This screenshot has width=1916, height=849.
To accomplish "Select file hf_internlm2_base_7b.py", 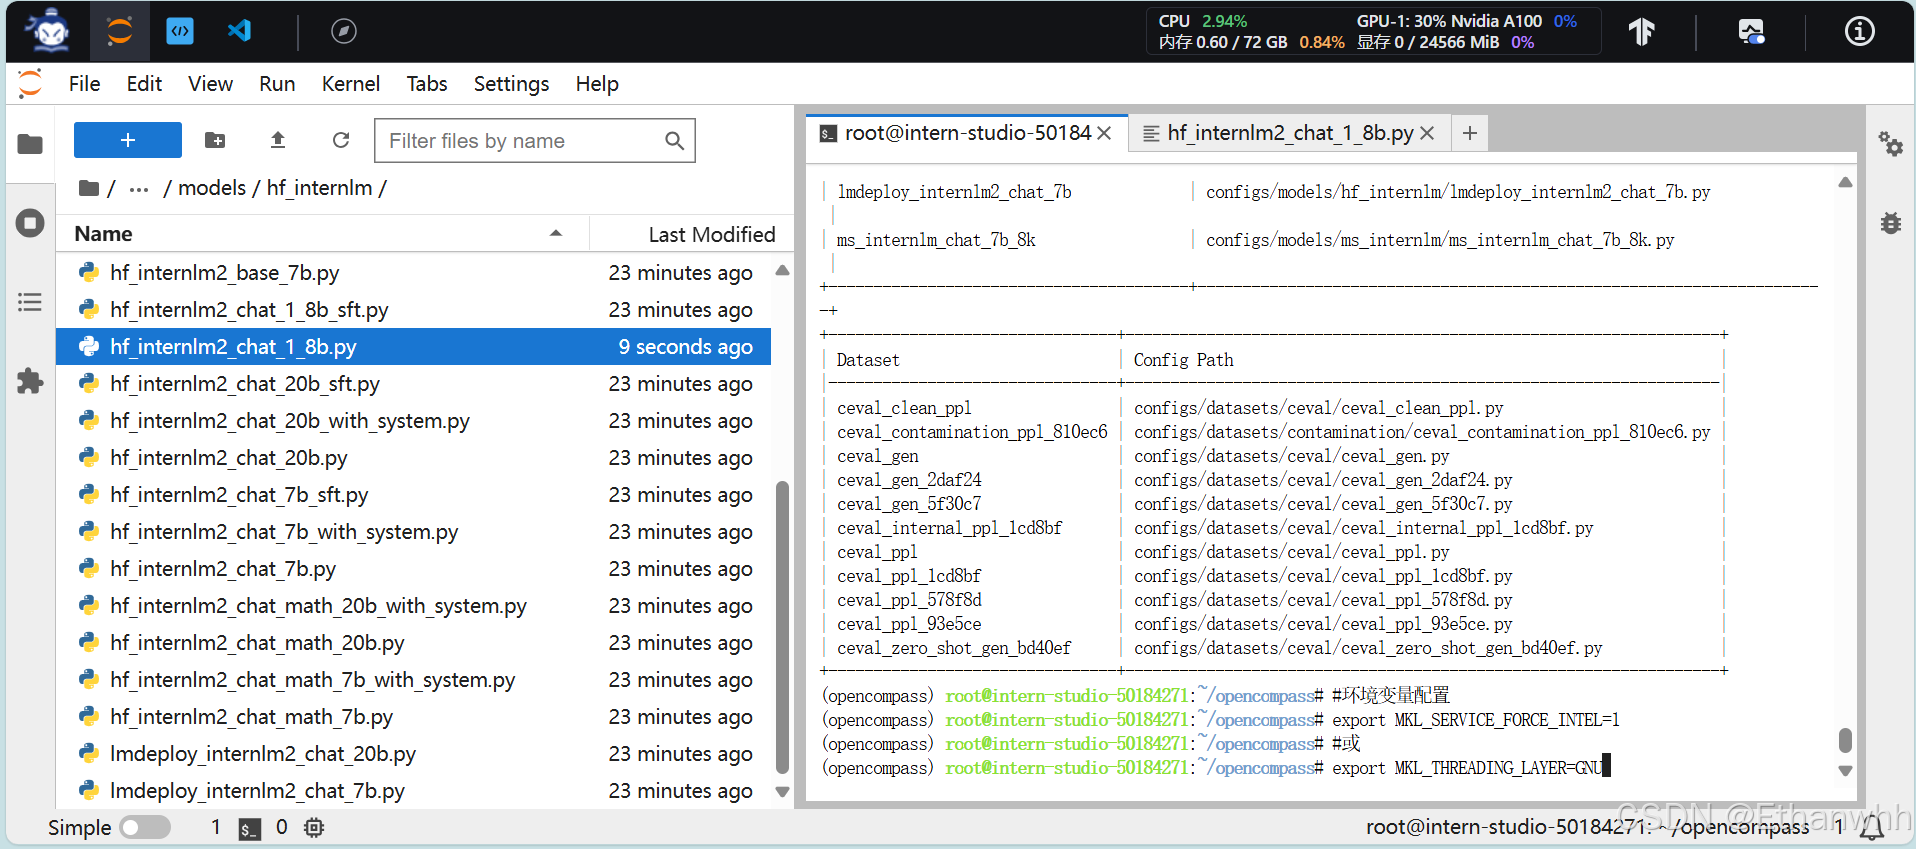I will point(413,273).
